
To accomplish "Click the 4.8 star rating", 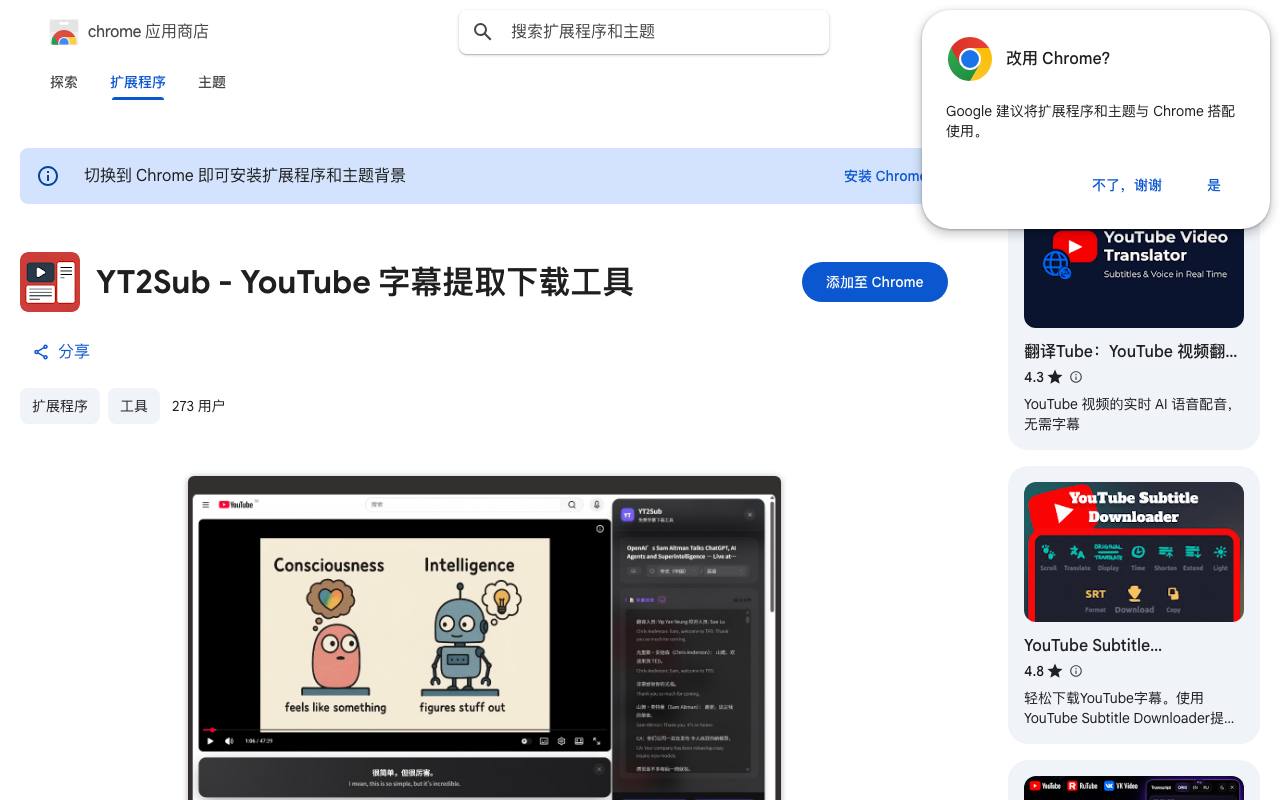I will 1043,671.
